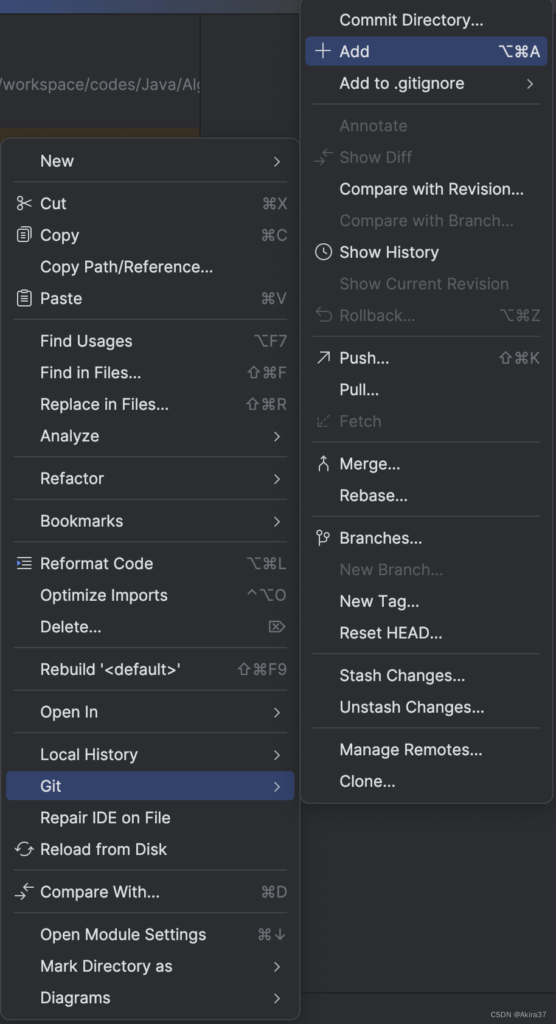Click the Reload from Disk icon

coord(24,849)
